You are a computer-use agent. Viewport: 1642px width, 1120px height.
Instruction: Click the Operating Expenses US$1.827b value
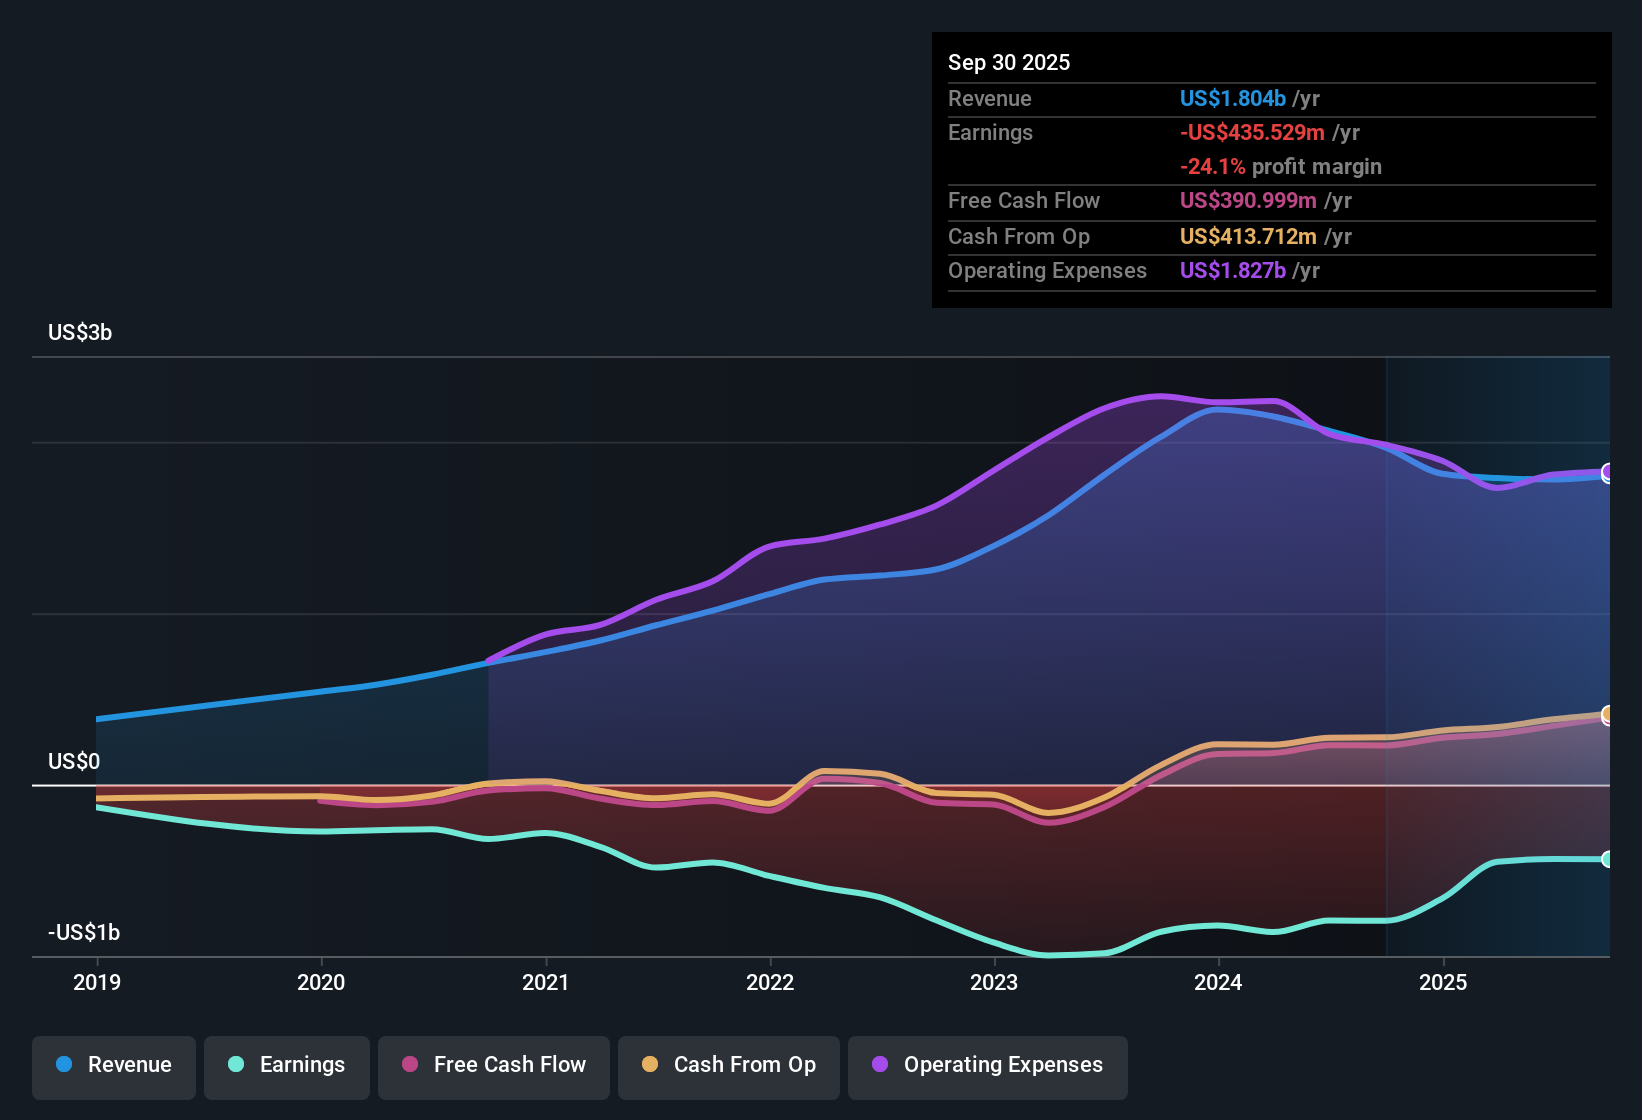pyautogui.click(x=1233, y=270)
